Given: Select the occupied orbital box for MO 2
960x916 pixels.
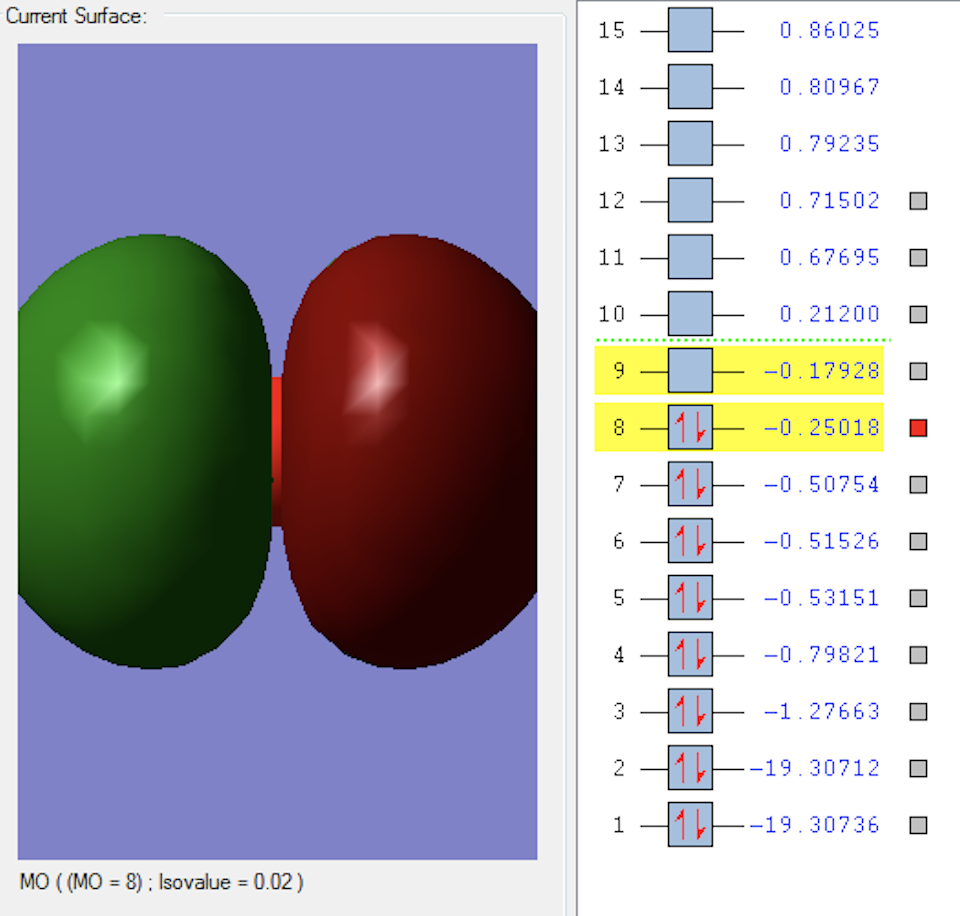Looking at the screenshot, I should click(690, 768).
